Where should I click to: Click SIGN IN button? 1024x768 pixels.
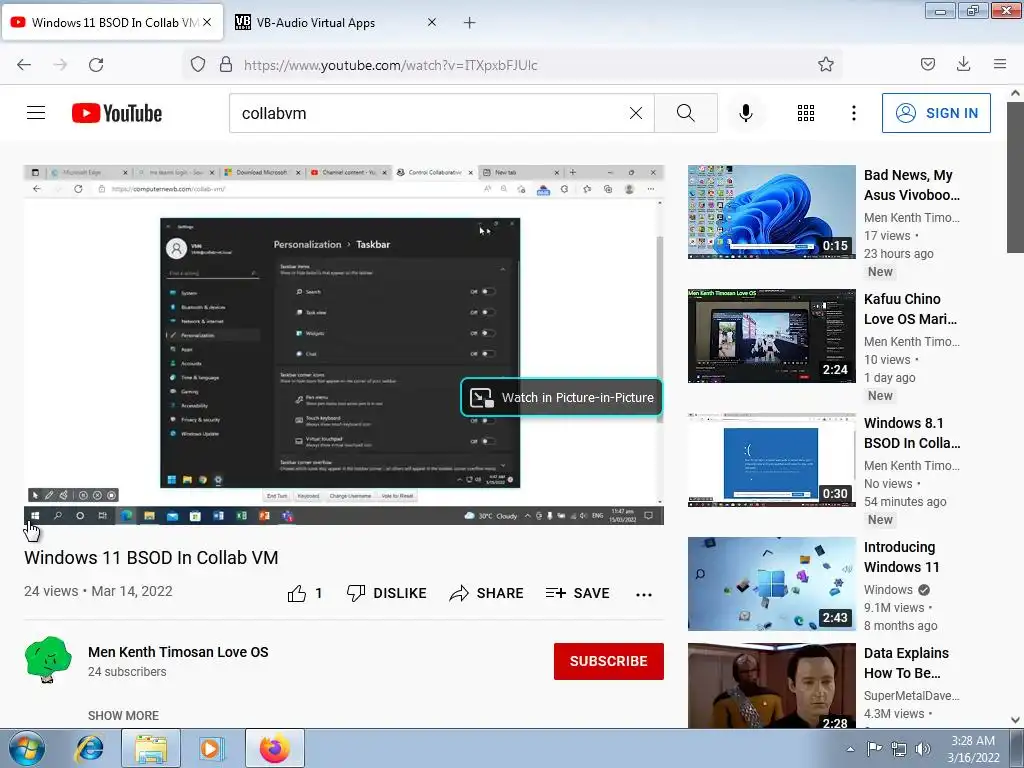936,113
